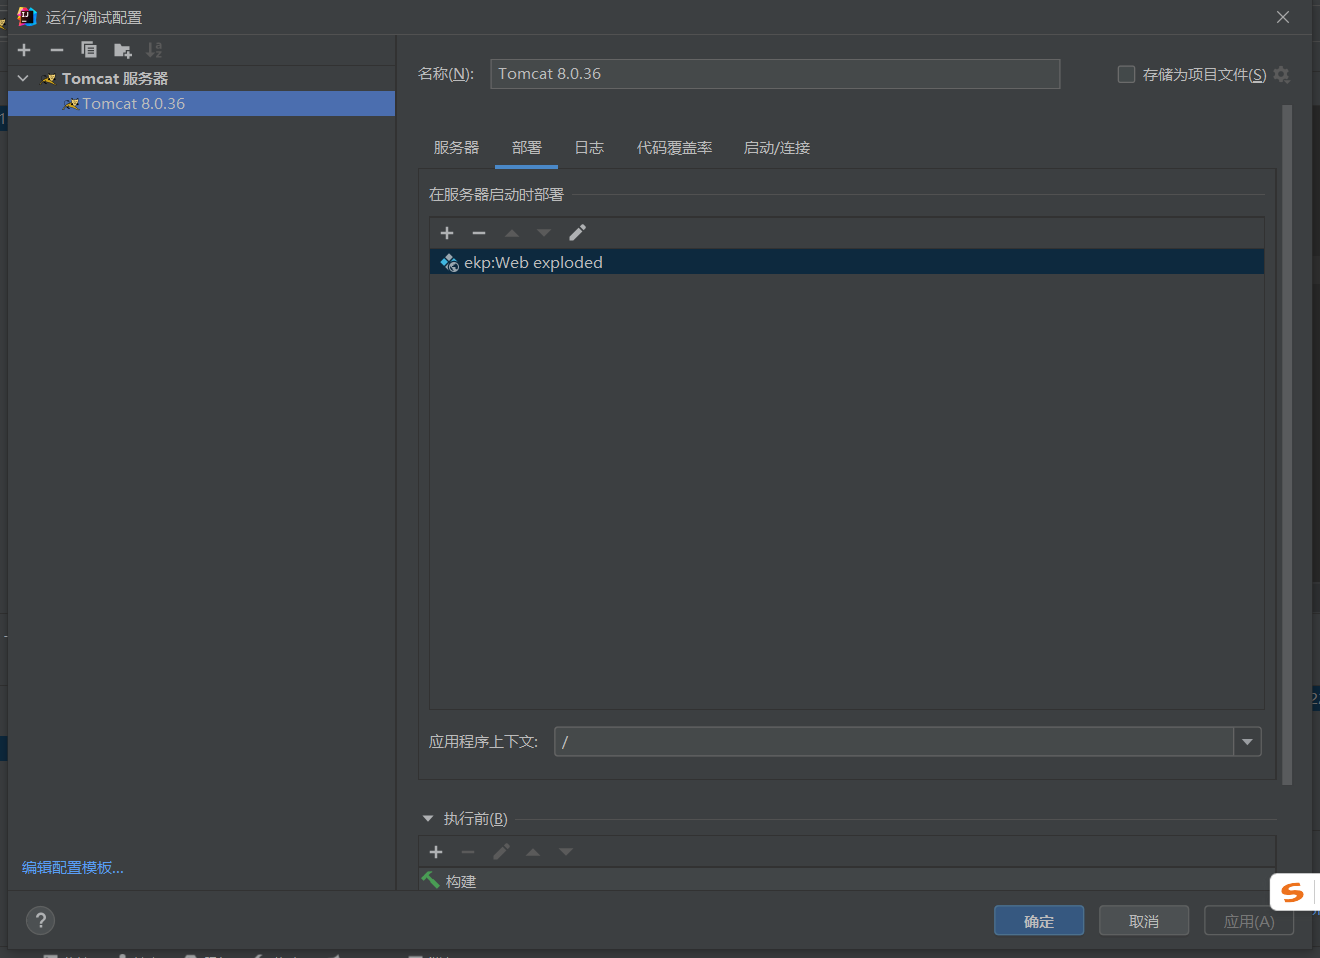This screenshot has height=958, width=1320.
Task: Move before-launch task up
Action: point(533,852)
